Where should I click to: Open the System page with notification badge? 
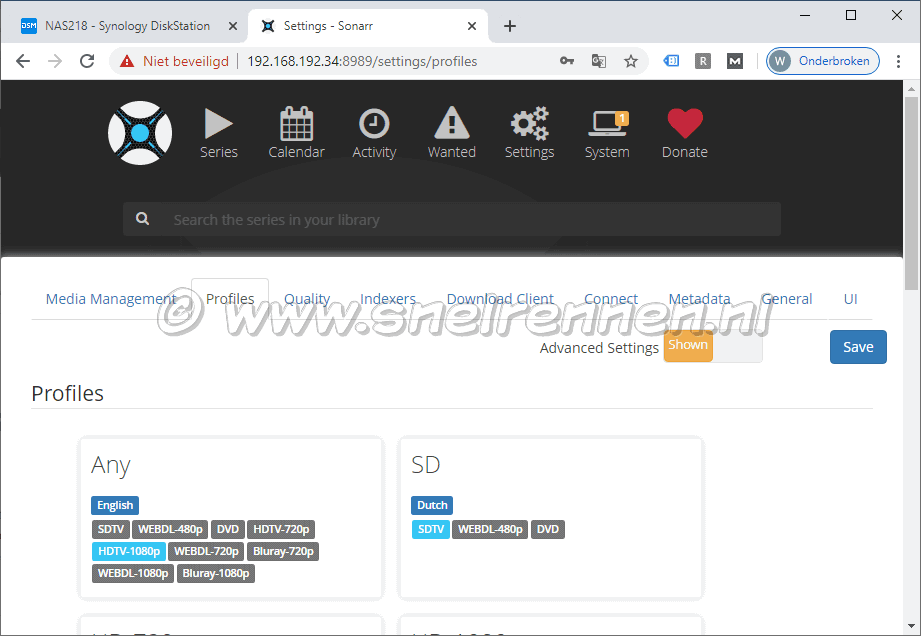tap(607, 134)
